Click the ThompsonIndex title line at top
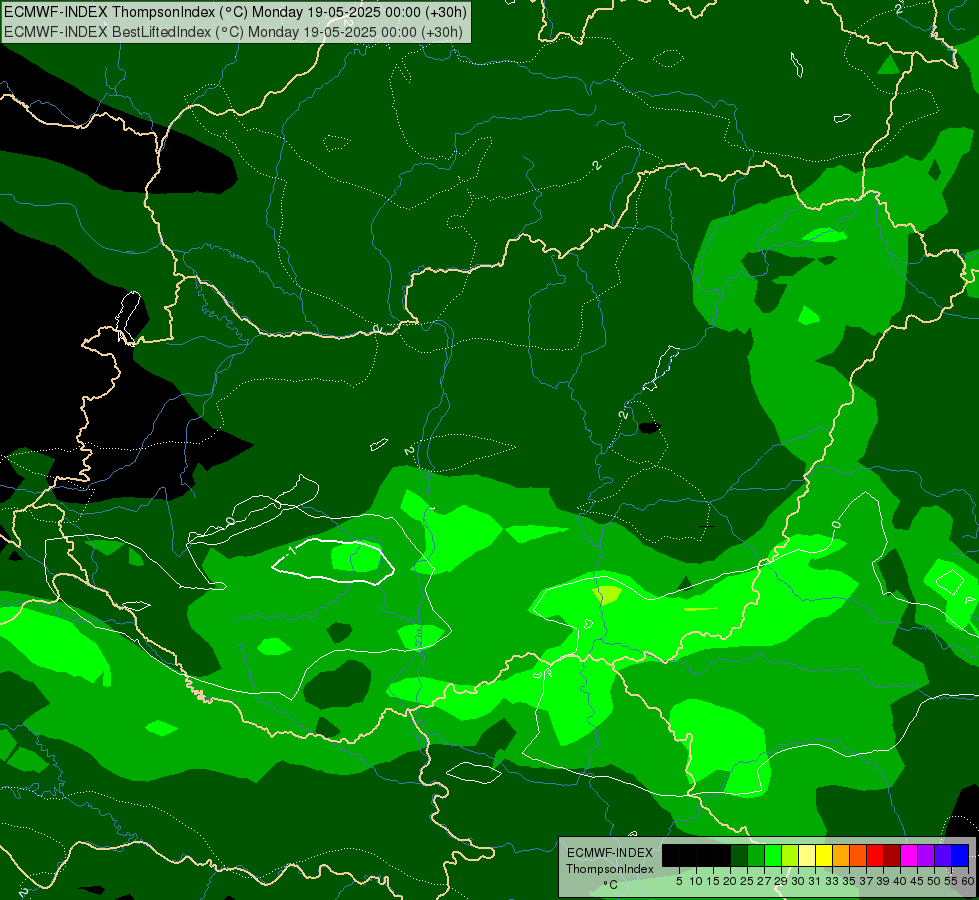The width and height of the screenshot is (979, 900). point(235,12)
